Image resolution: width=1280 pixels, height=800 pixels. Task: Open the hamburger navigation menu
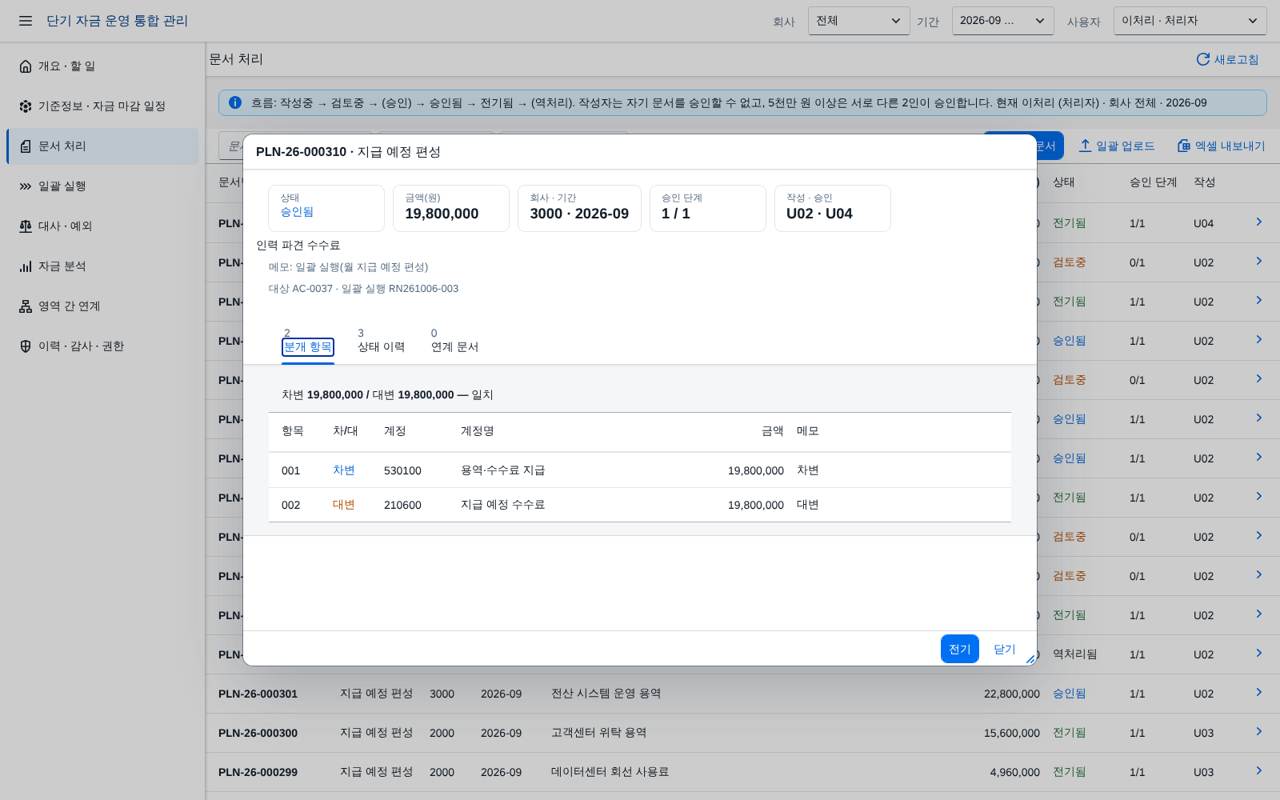point(26,21)
